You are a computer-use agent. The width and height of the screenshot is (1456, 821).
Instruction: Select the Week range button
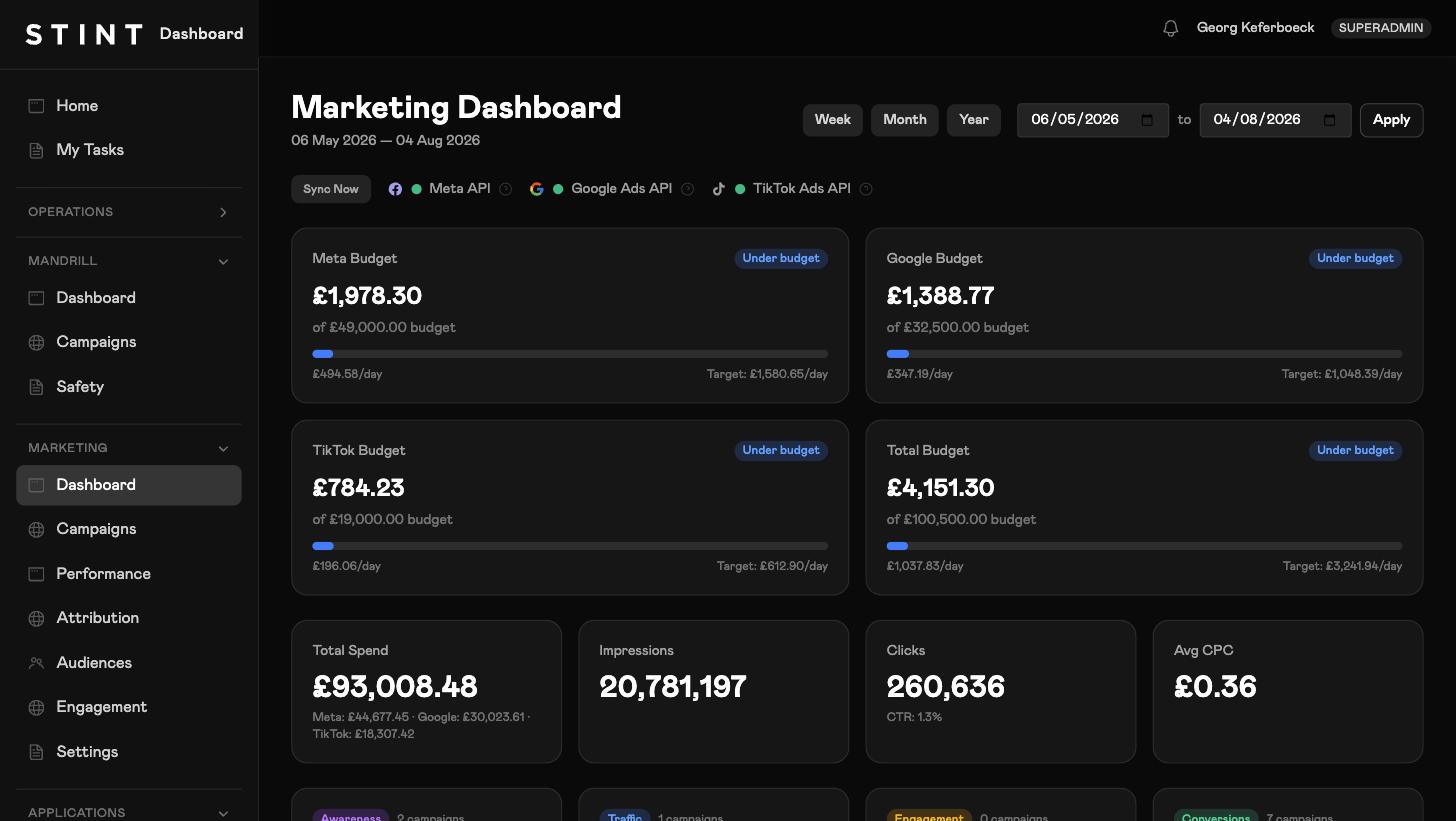coord(832,120)
